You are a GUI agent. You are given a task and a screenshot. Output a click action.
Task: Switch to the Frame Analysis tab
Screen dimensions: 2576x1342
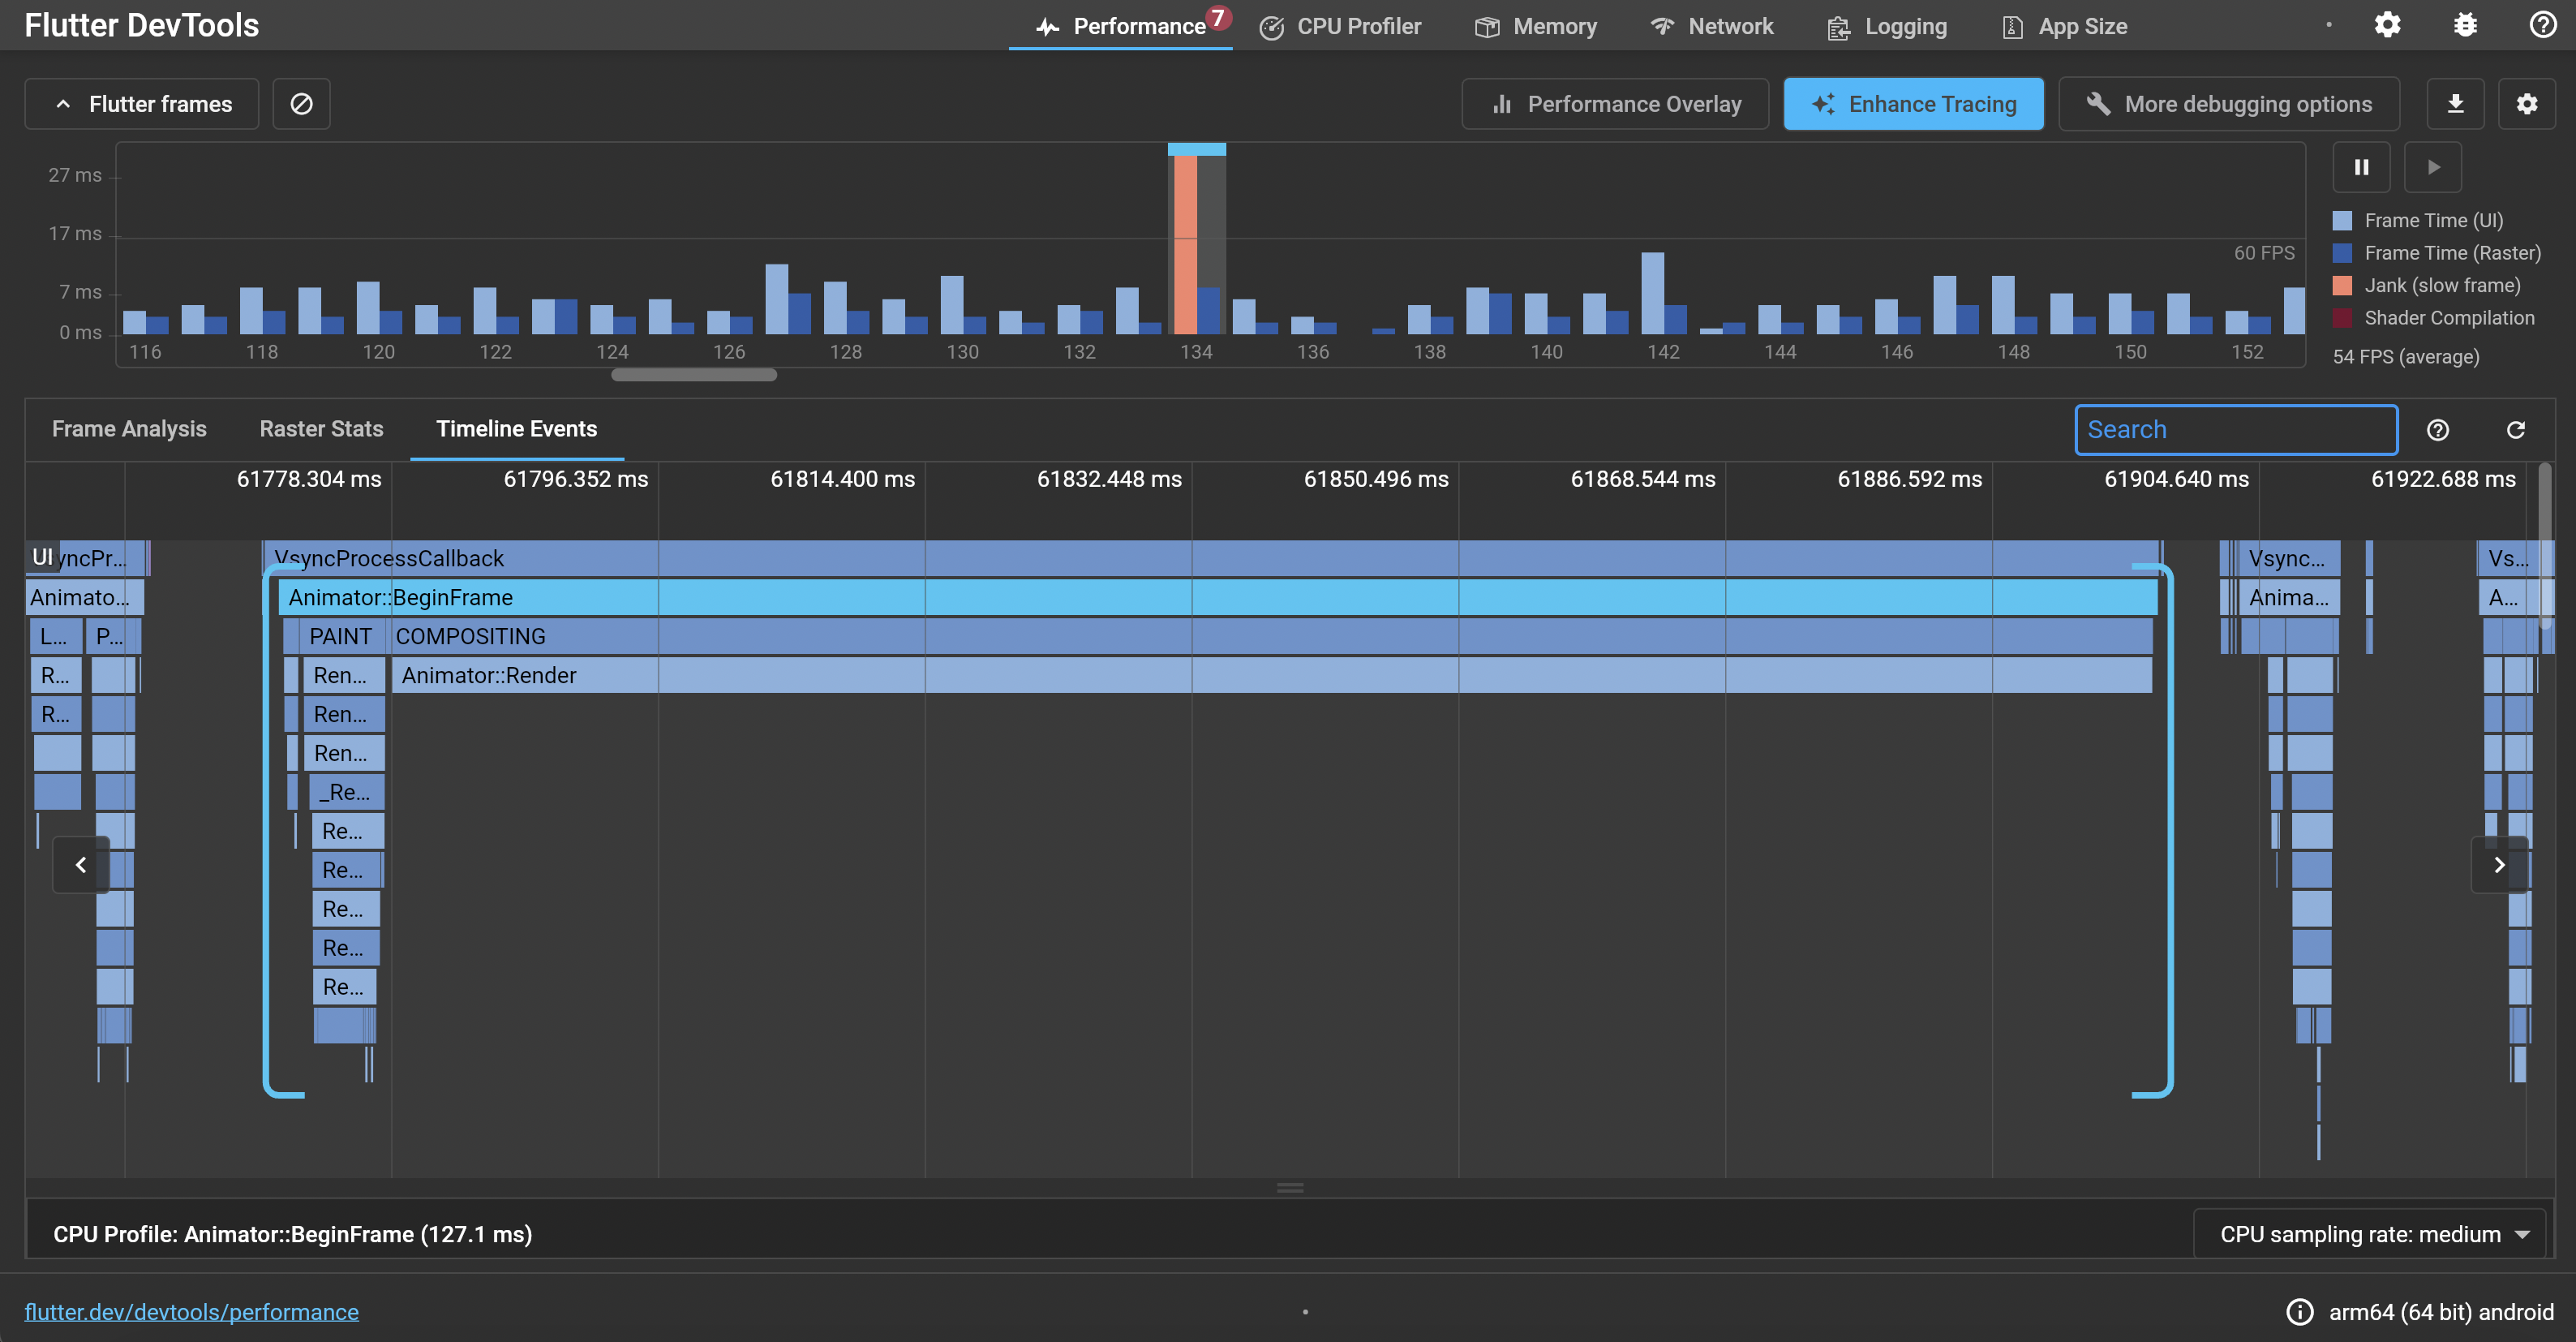click(x=129, y=429)
